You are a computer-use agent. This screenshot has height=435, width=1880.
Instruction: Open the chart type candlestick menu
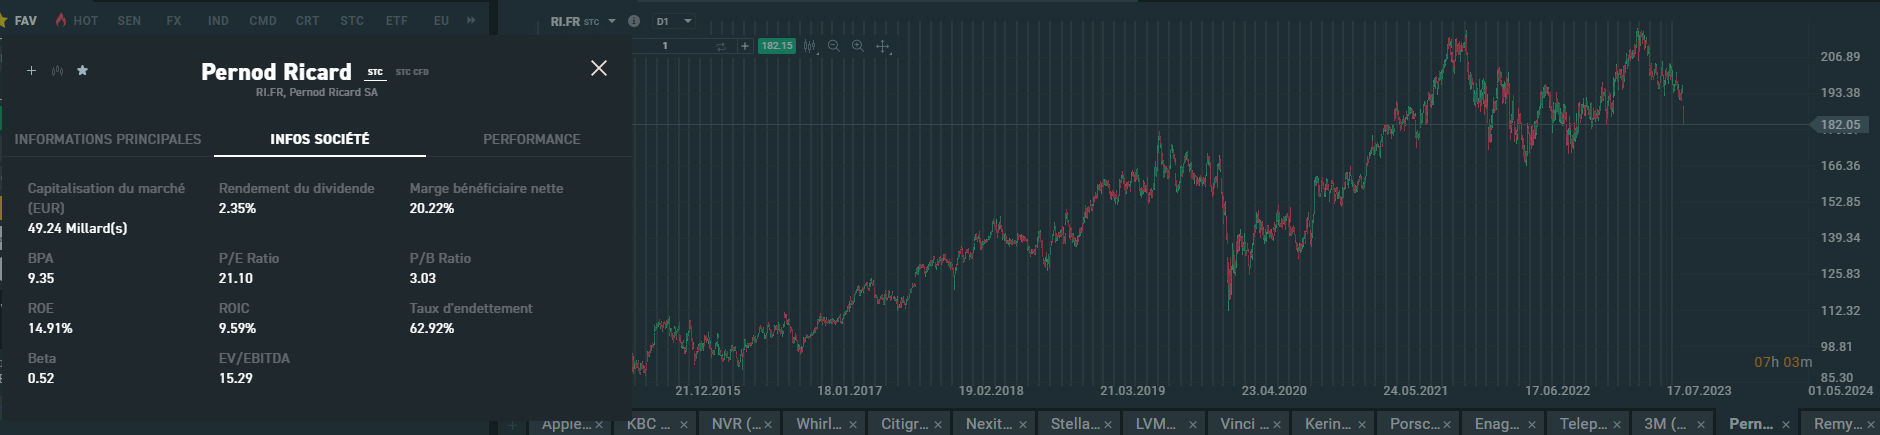pyautogui.click(x=810, y=46)
